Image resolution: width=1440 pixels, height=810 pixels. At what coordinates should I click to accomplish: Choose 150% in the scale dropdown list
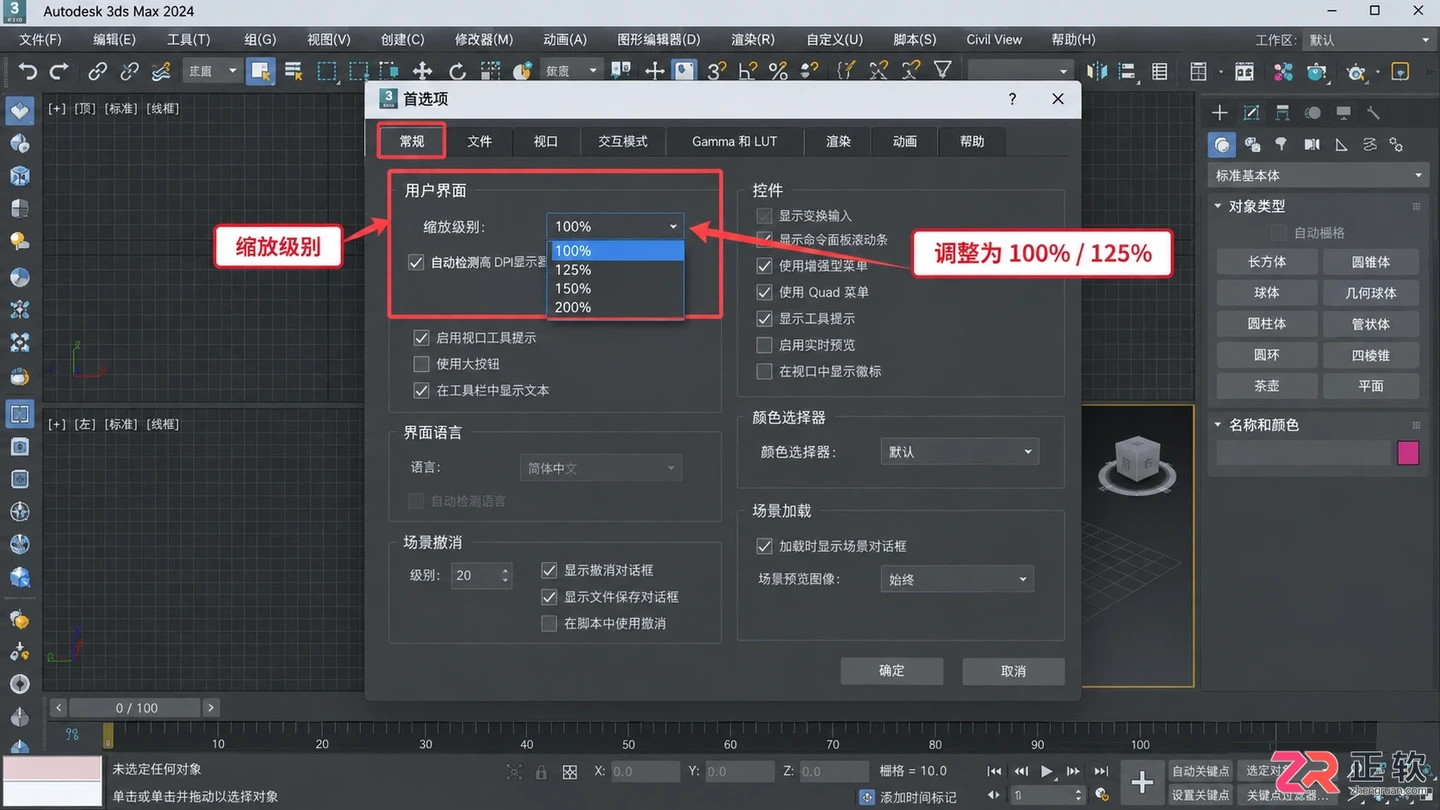(616, 289)
